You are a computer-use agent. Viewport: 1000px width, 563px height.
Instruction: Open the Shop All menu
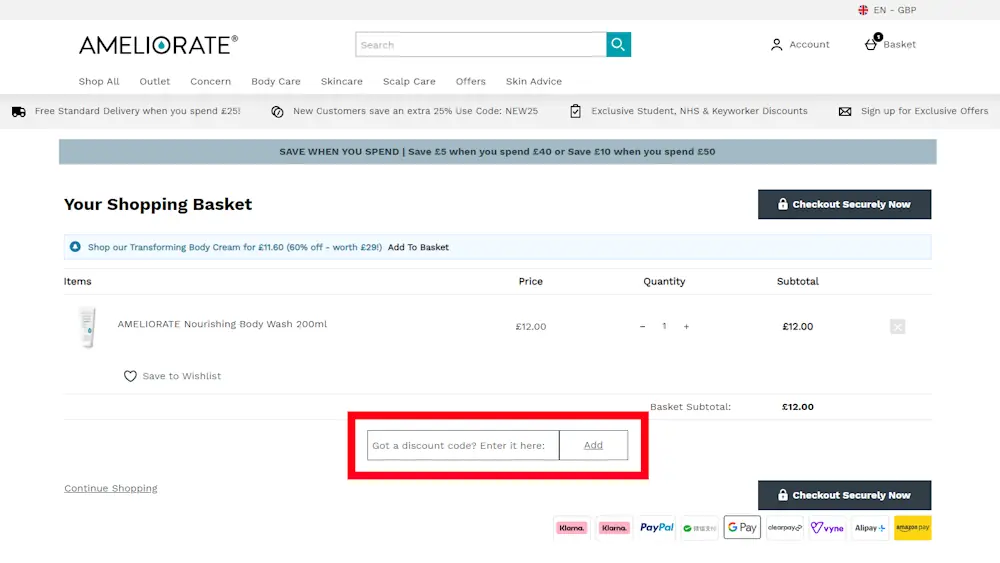[x=99, y=82]
